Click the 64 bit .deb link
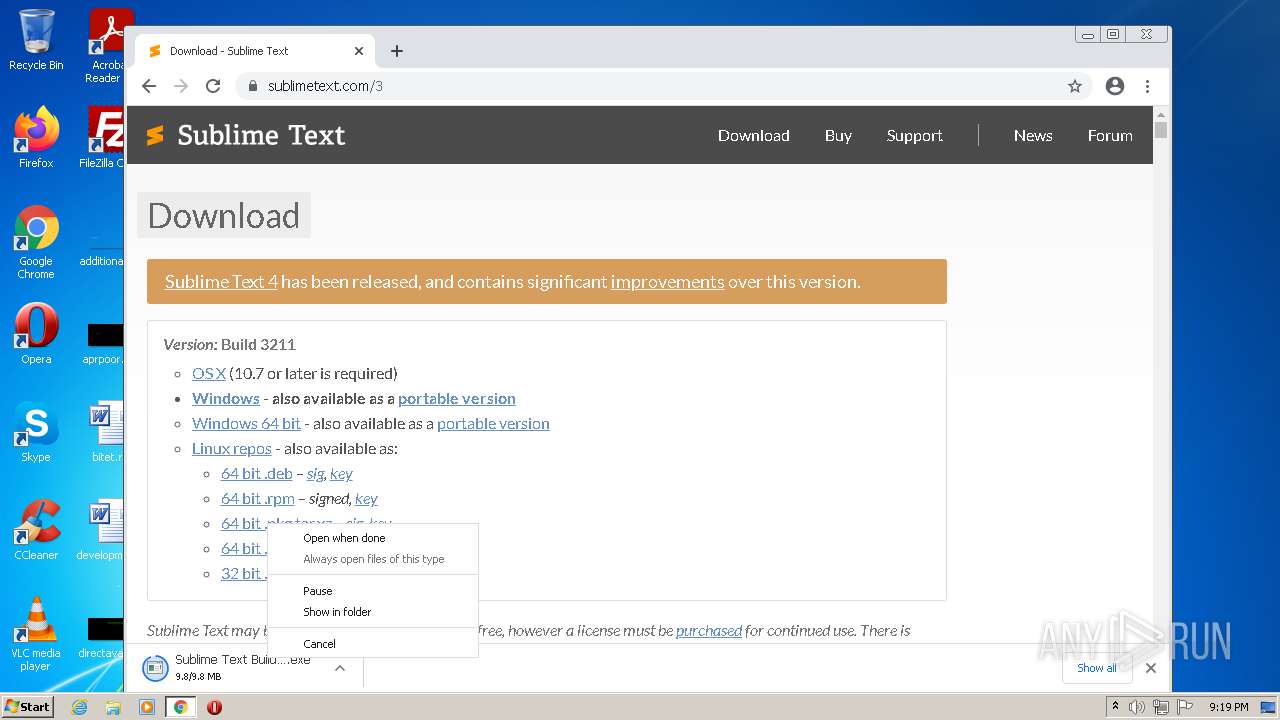The height and width of the screenshot is (720, 1280). [x=257, y=473]
